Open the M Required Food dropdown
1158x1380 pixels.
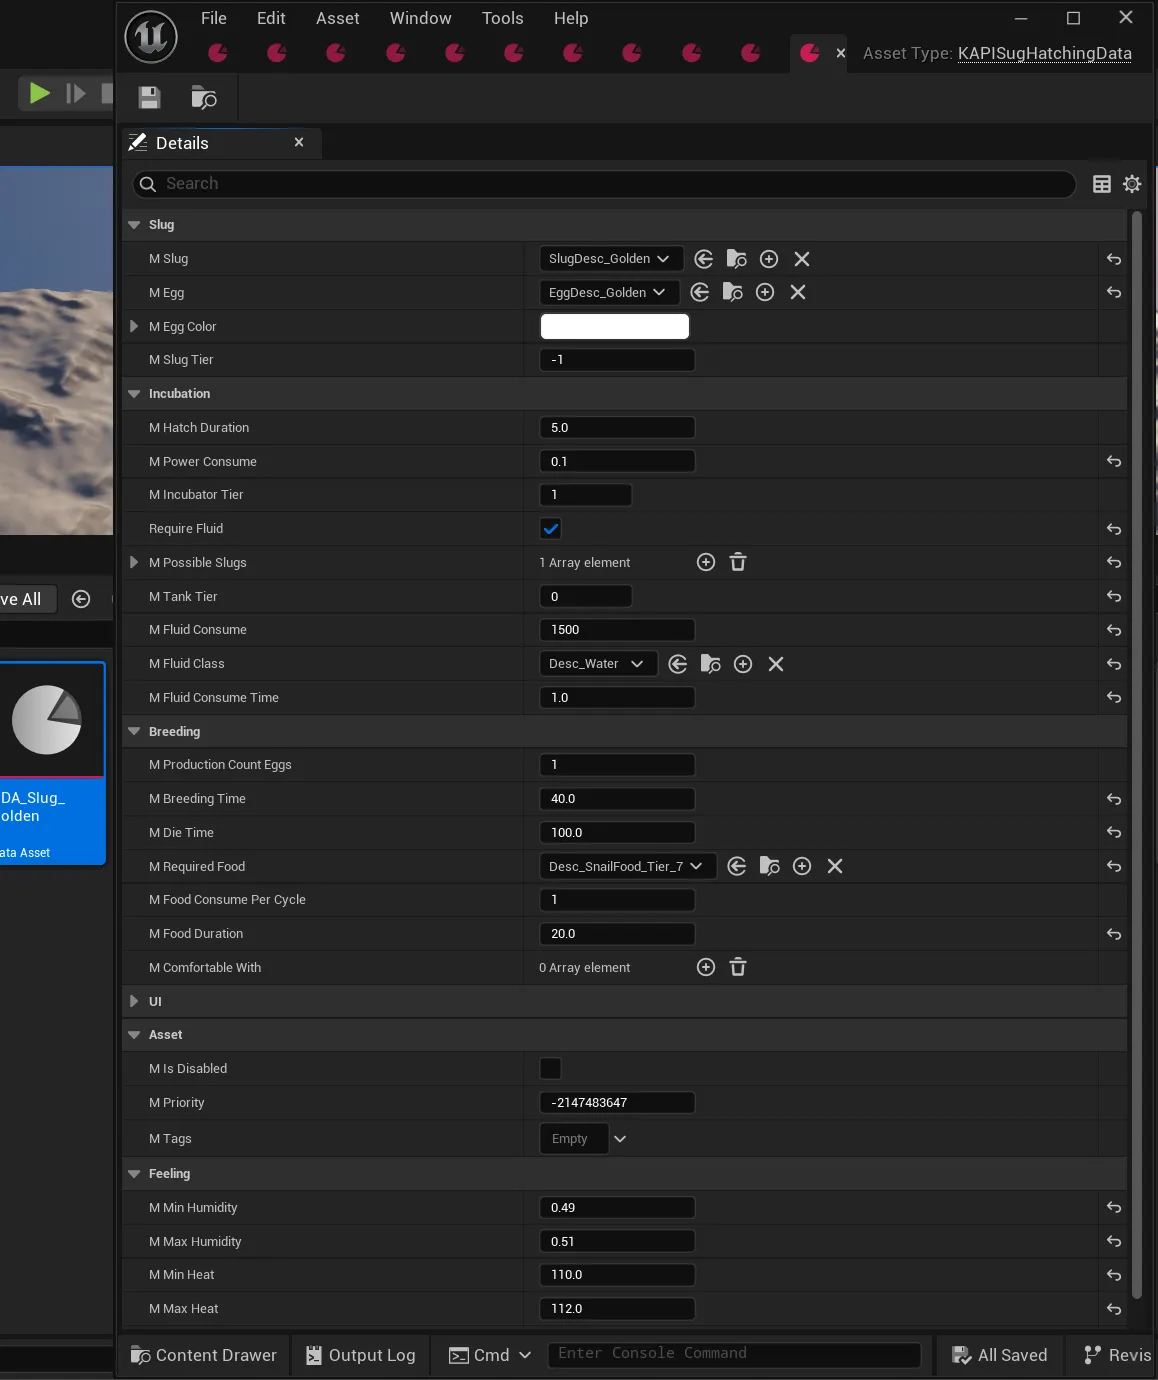click(x=628, y=866)
